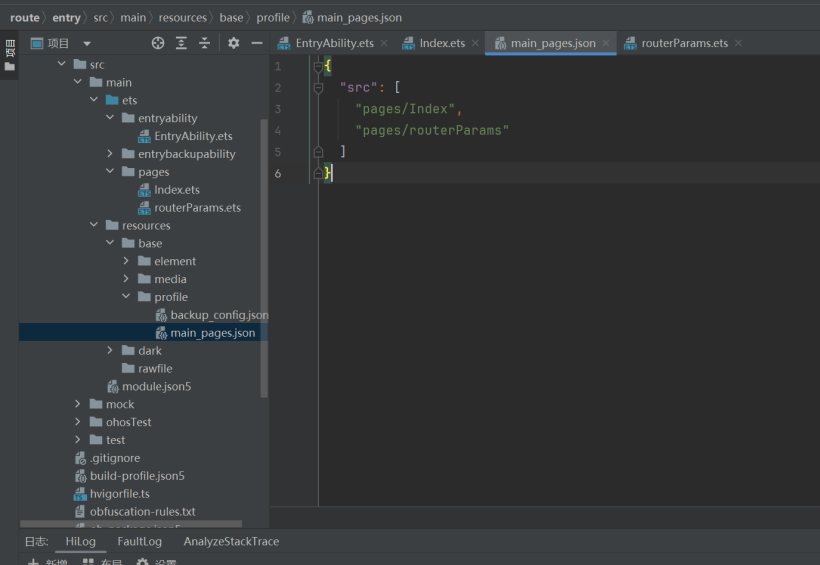Viewport: 820px width, 565px height.
Task: Click entry in the breadcrumb path
Action: pyautogui.click(x=66, y=18)
